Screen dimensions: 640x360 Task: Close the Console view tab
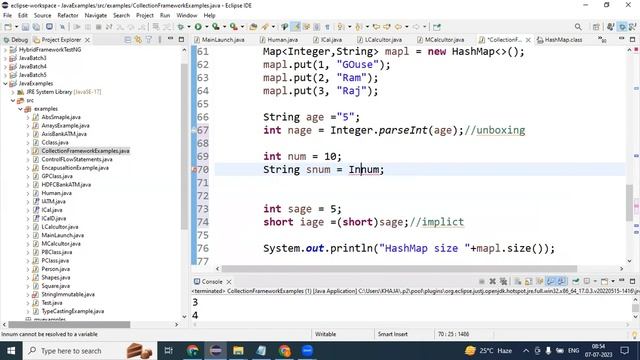tap(229, 282)
